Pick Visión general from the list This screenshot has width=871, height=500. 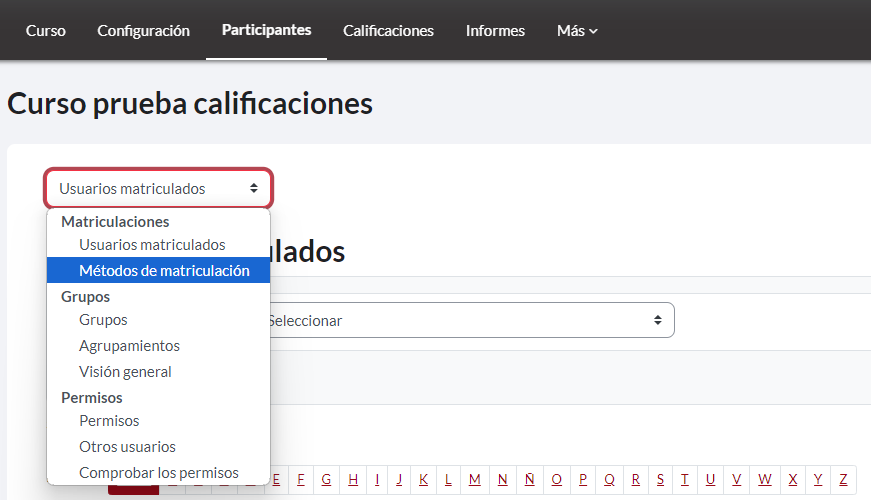pyautogui.click(x=125, y=372)
